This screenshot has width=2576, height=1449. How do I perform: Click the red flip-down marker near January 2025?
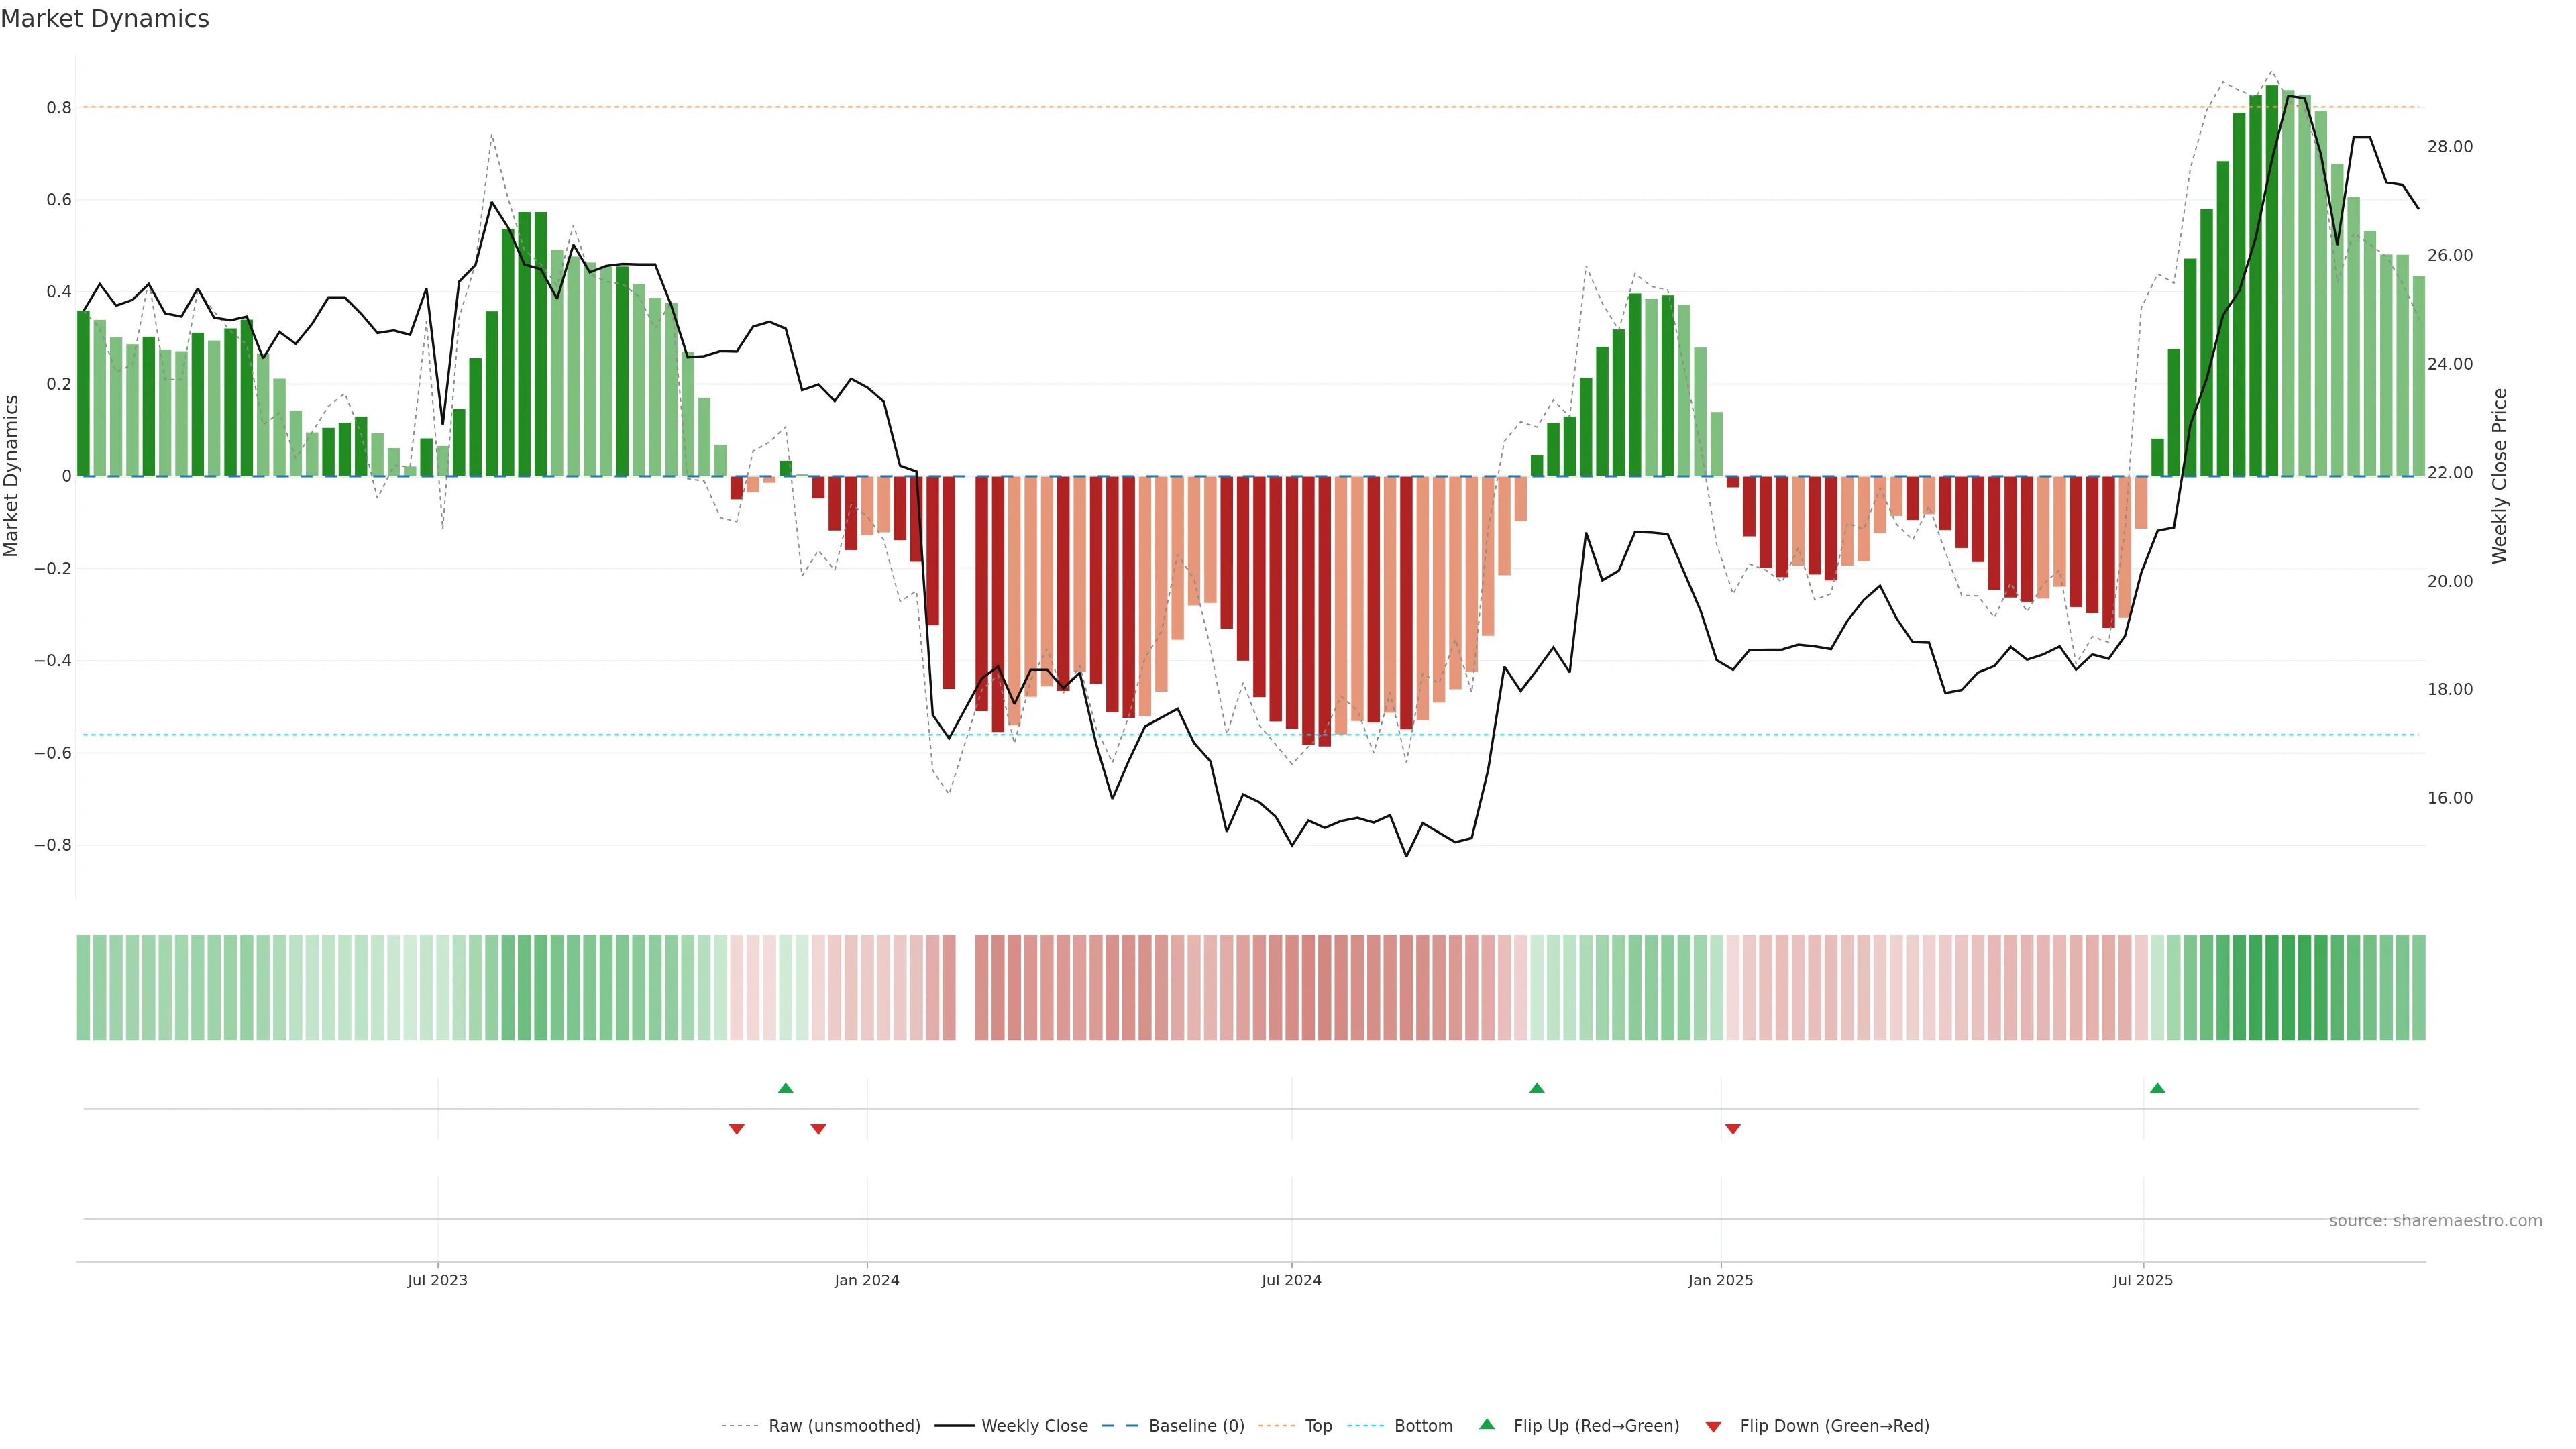pos(1733,1129)
